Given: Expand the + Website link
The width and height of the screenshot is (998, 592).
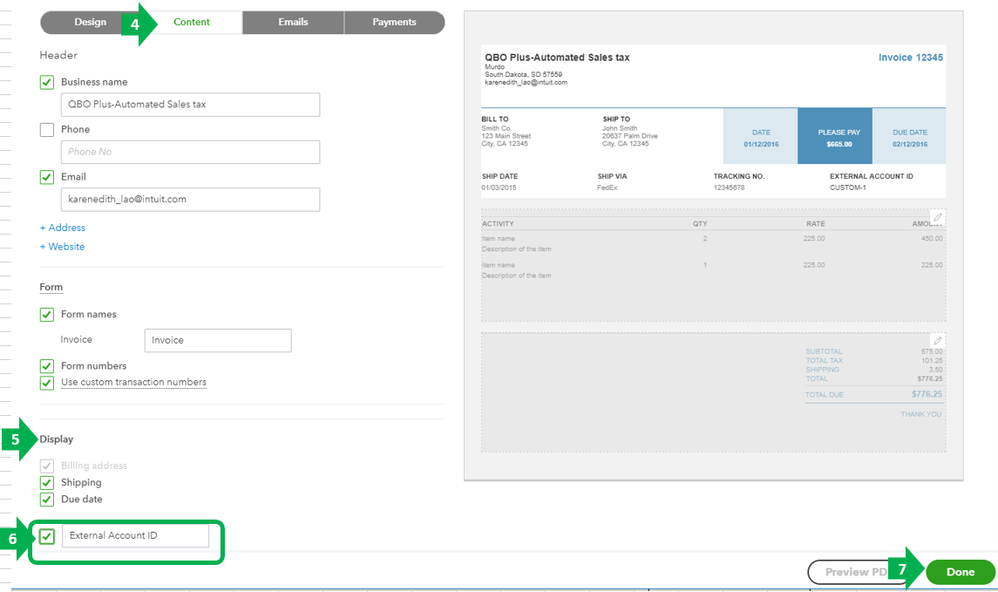Looking at the screenshot, I should [62, 247].
